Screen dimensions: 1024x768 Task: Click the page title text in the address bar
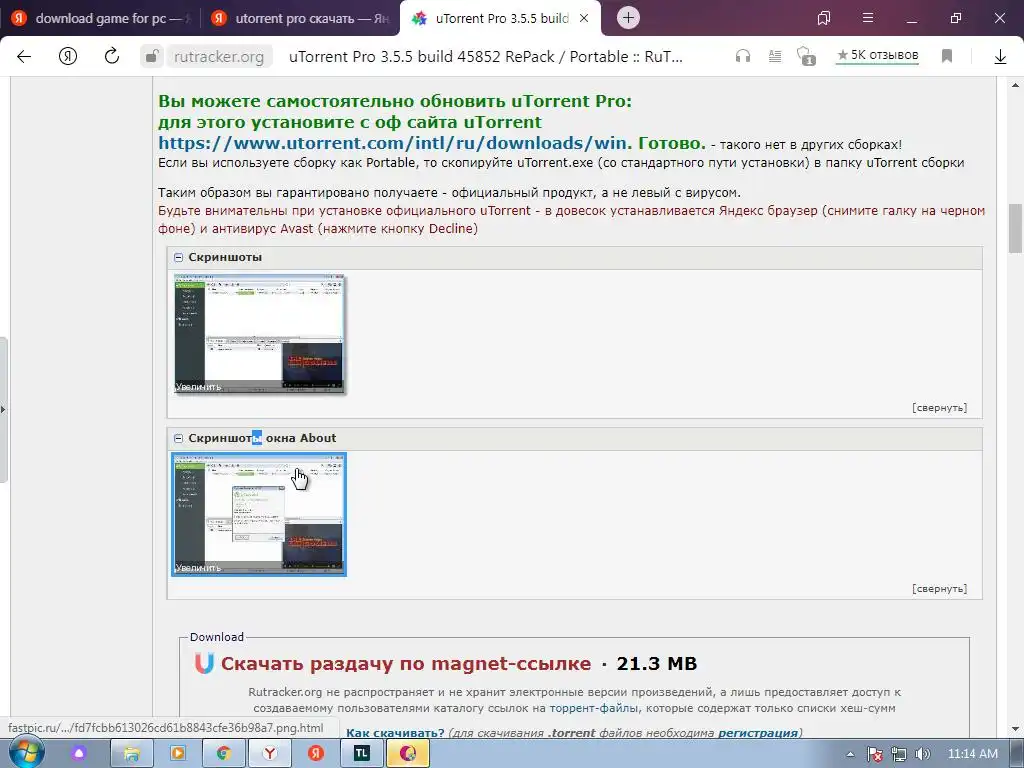(486, 57)
